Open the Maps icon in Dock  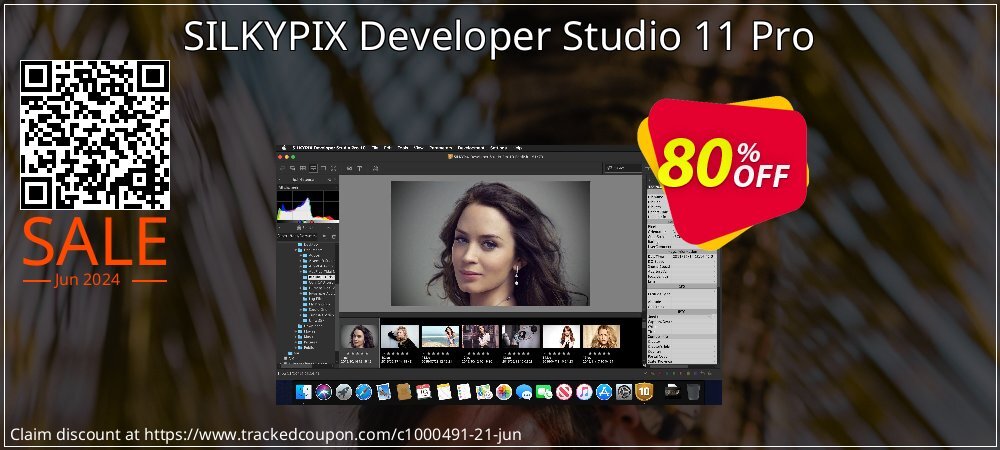point(484,391)
